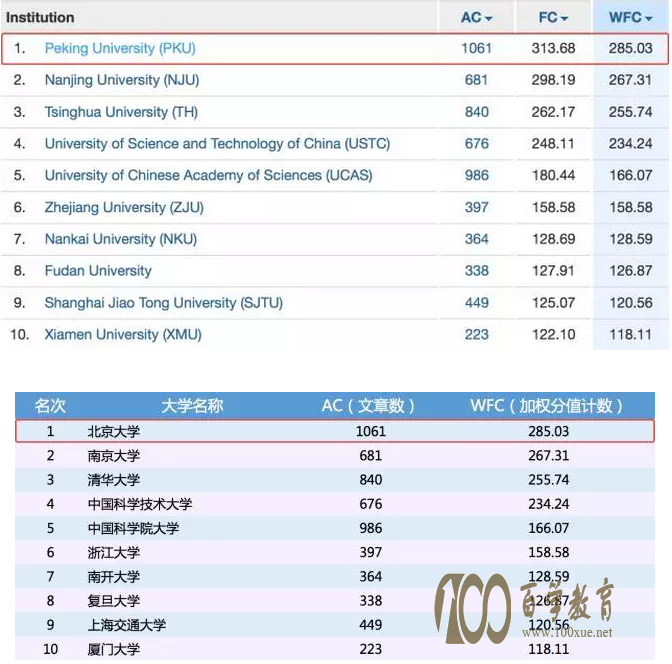Select 复旦大学 in Chinese table
This screenshot has height=664, width=672.
click(x=114, y=601)
